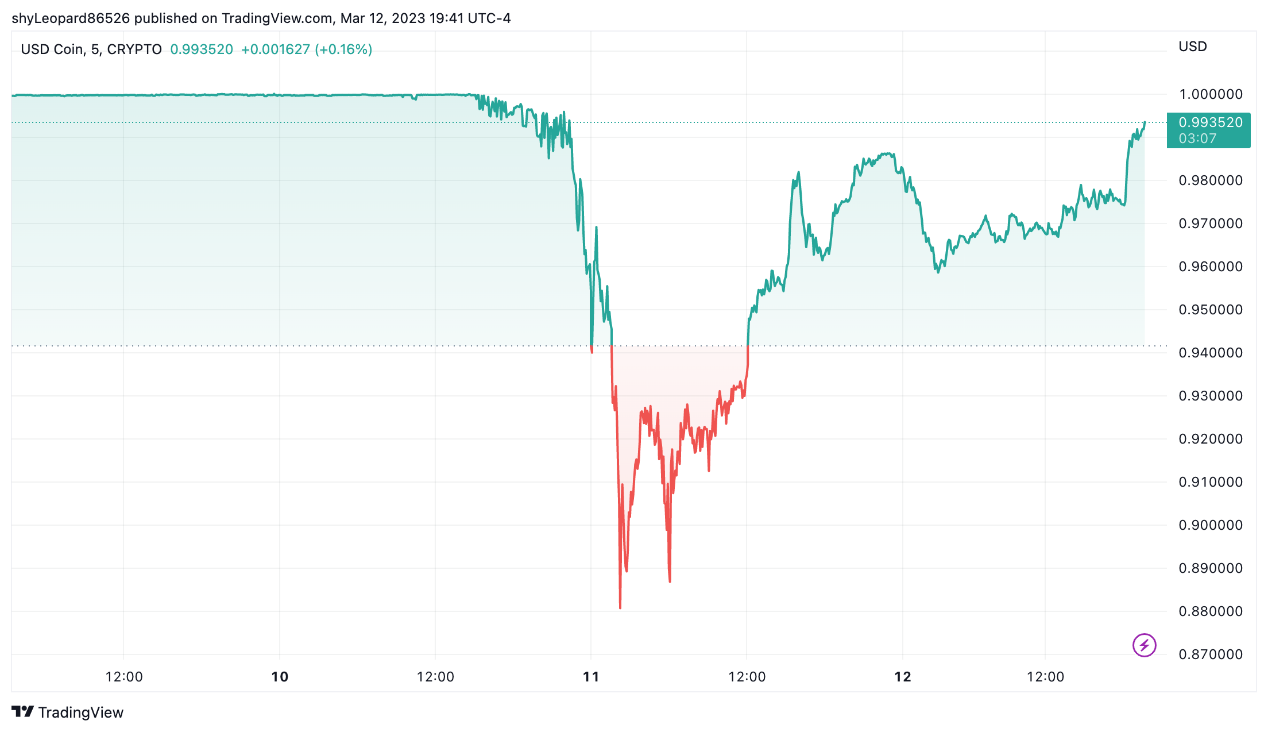Viewport: 1268px width, 732px height.
Task: Click the 0.960000 price axis label
Action: (x=1210, y=266)
